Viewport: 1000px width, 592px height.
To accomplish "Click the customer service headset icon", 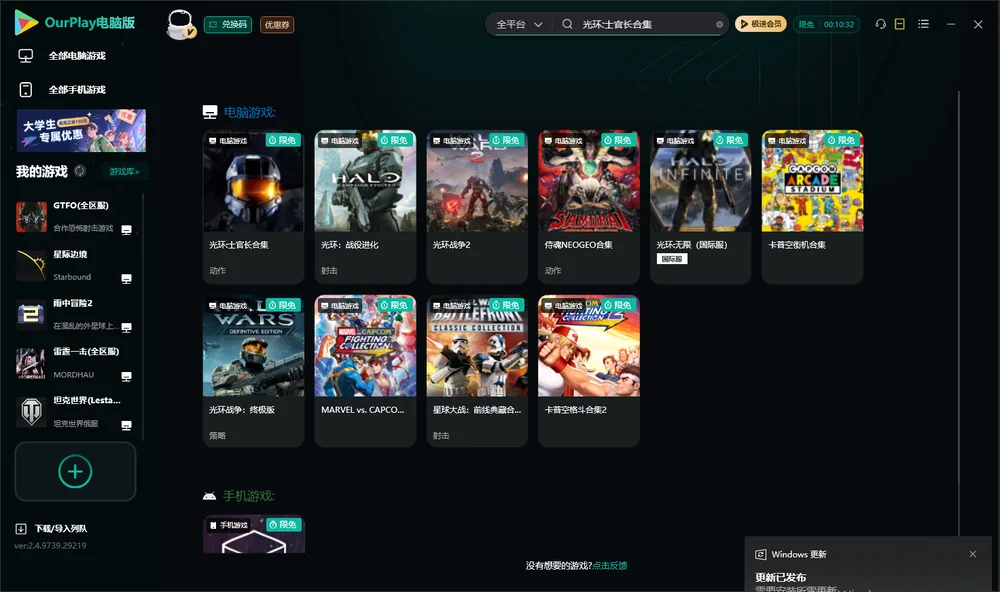I will (x=881, y=24).
